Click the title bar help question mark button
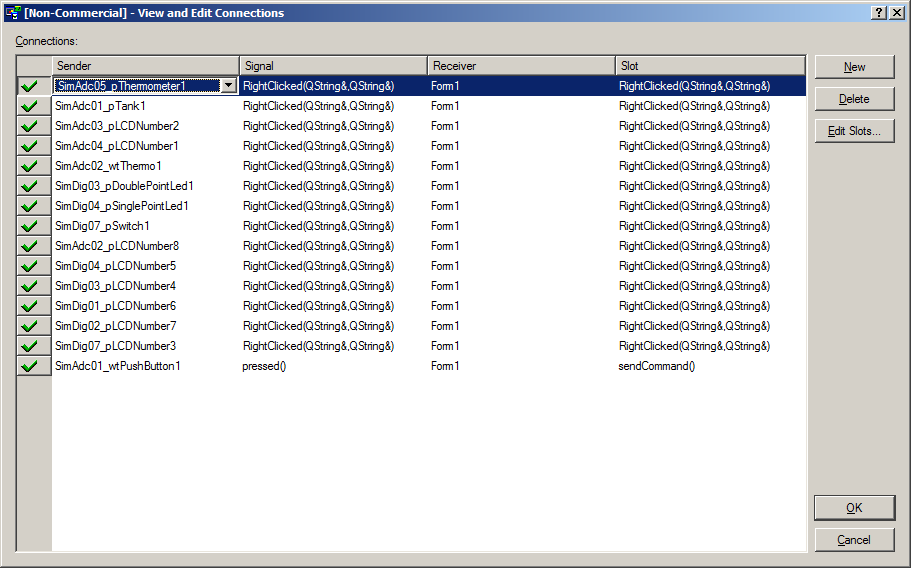The height and width of the screenshot is (568, 911). pos(878,12)
